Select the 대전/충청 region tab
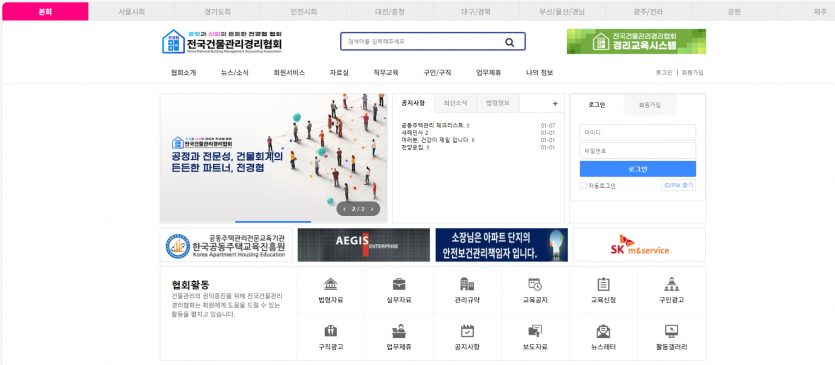Image resolution: width=835 pixels, height=365 pixels. tap(390, 11)
